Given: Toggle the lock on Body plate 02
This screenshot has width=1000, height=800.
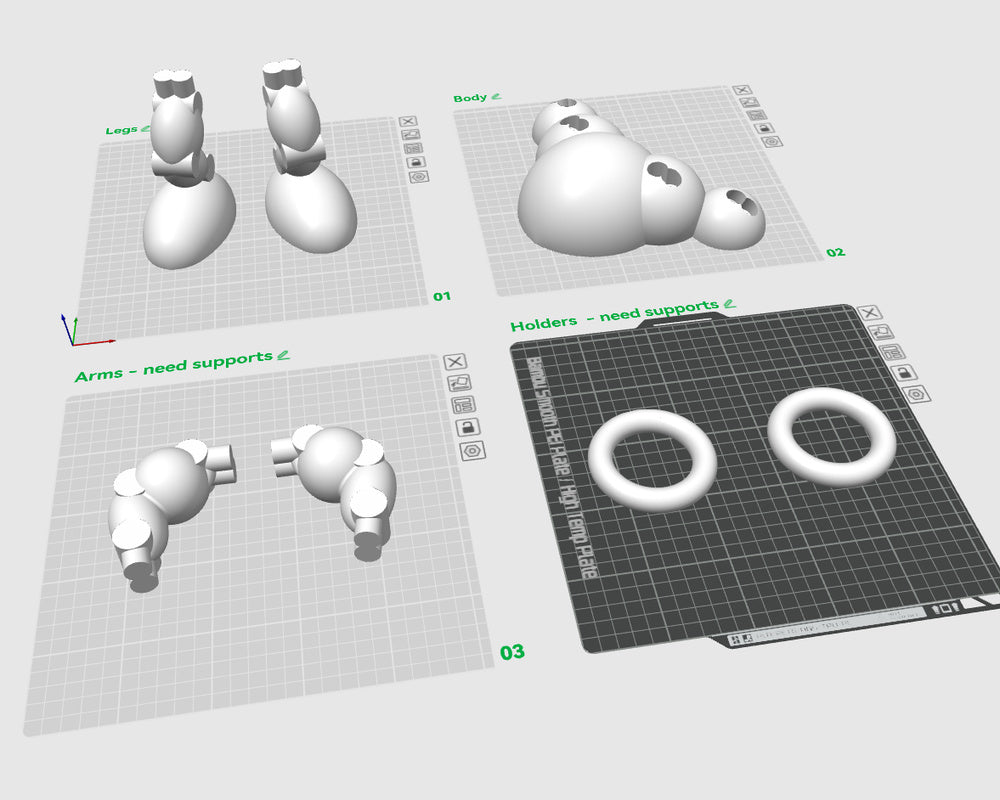Looking at the screenshot, I should (764, 128).
